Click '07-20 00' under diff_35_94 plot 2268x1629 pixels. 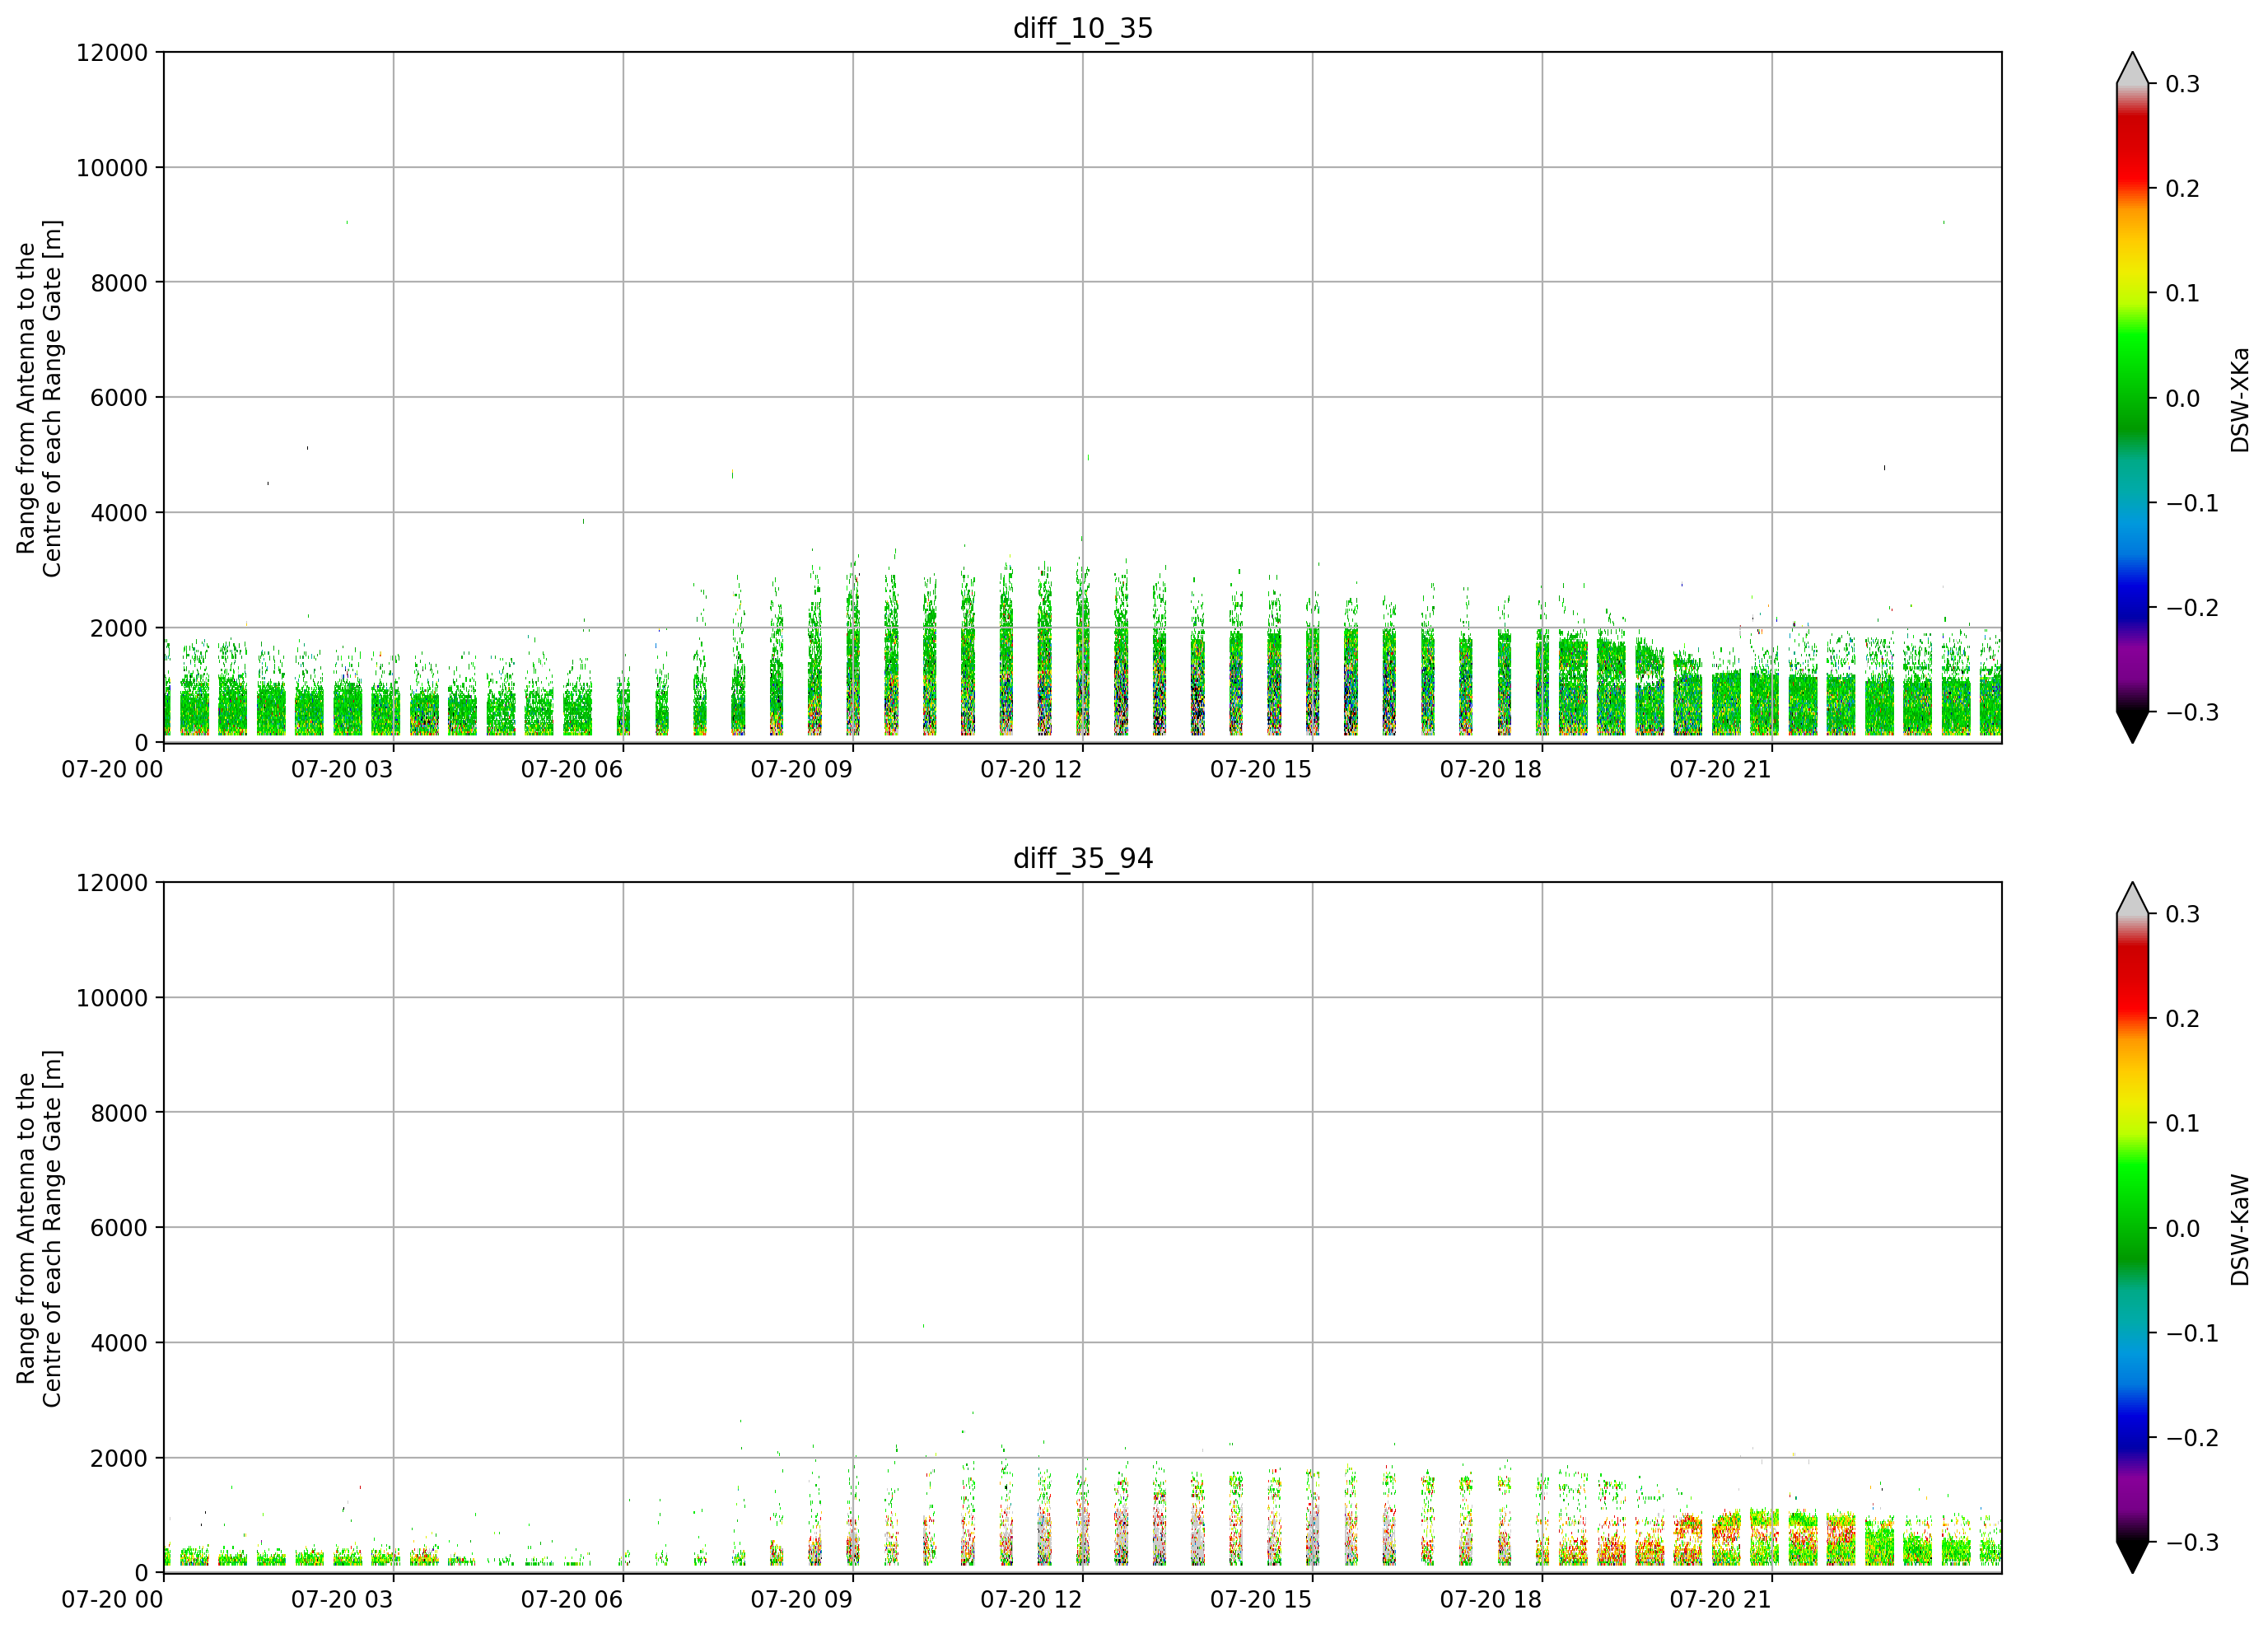[112, 1600]
